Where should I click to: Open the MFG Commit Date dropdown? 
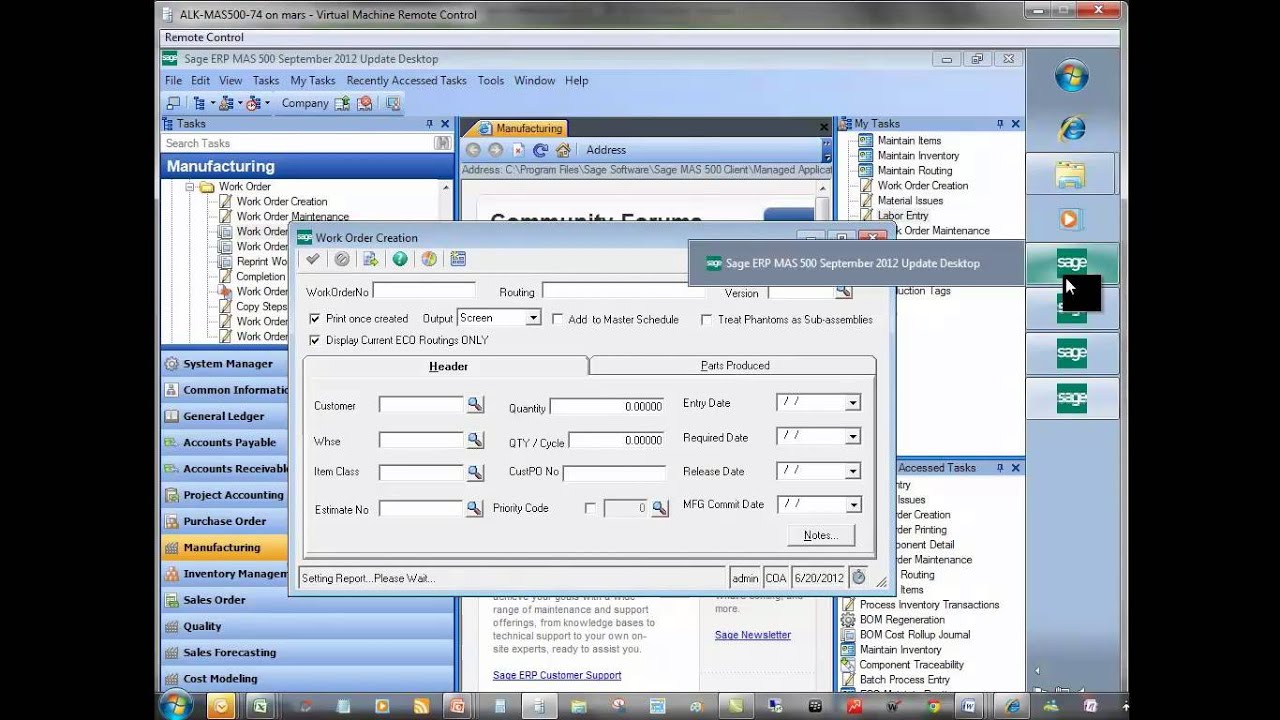pyautogui.click(x=852, y=505)
